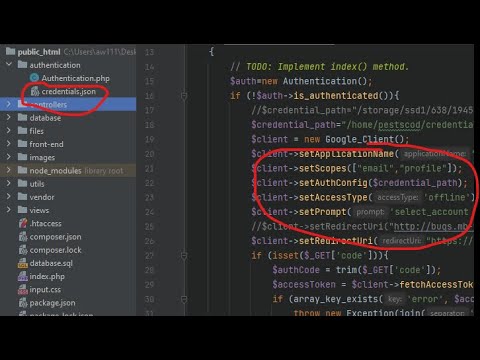Select the Authentication.php file name
480x360 pixels.
[76, 78]
